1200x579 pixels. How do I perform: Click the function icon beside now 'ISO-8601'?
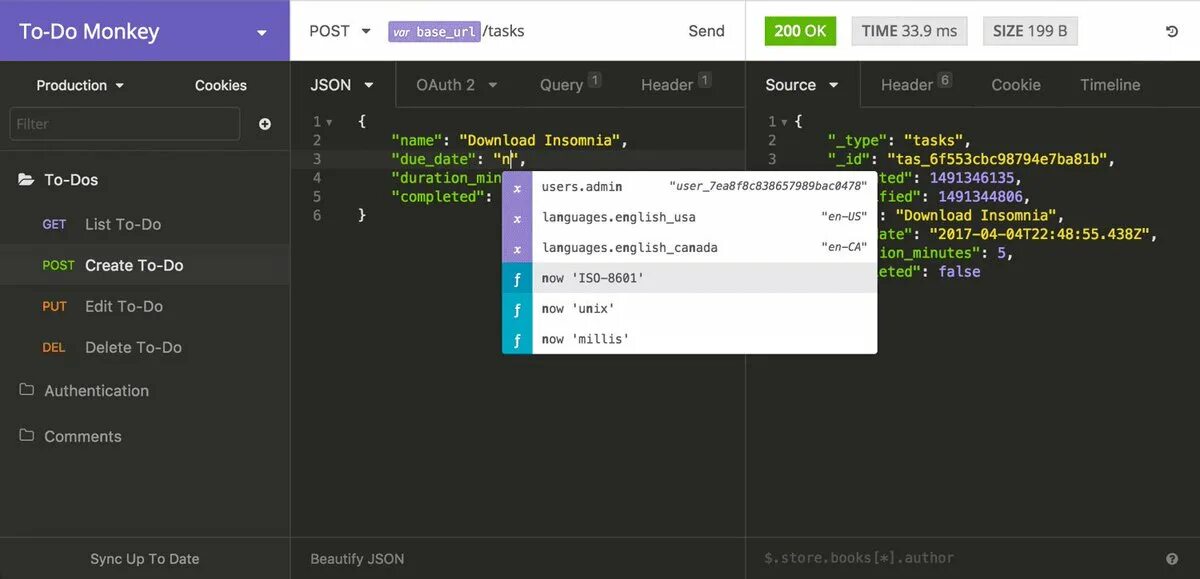[x=517, y=278]
